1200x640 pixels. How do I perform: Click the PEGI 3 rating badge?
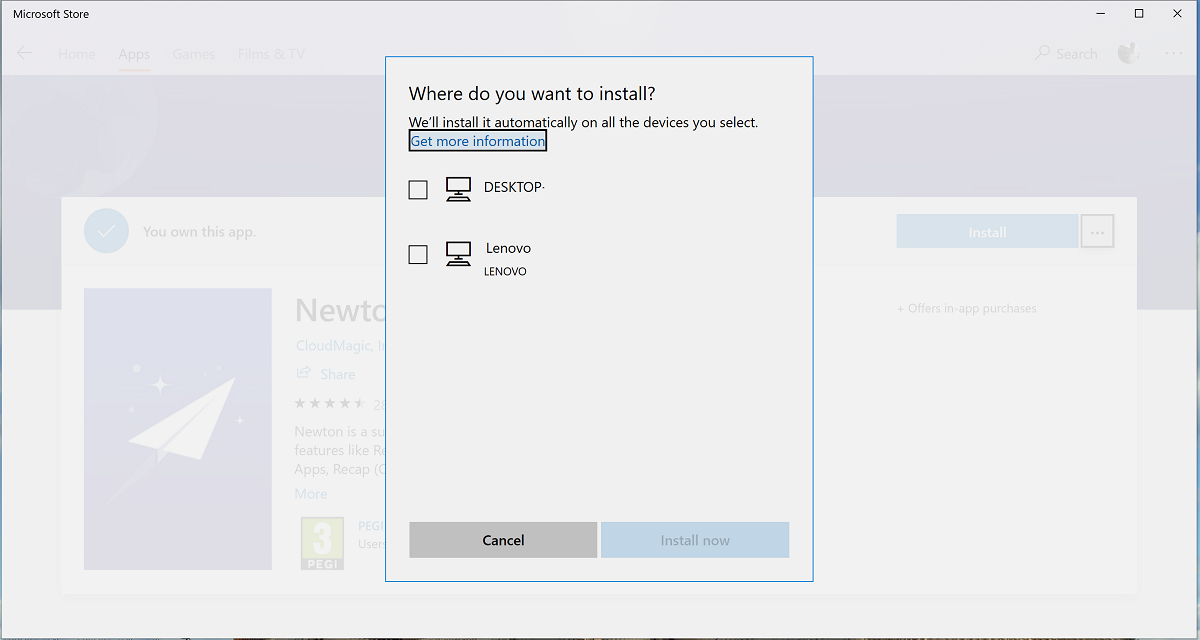[322, 543]
